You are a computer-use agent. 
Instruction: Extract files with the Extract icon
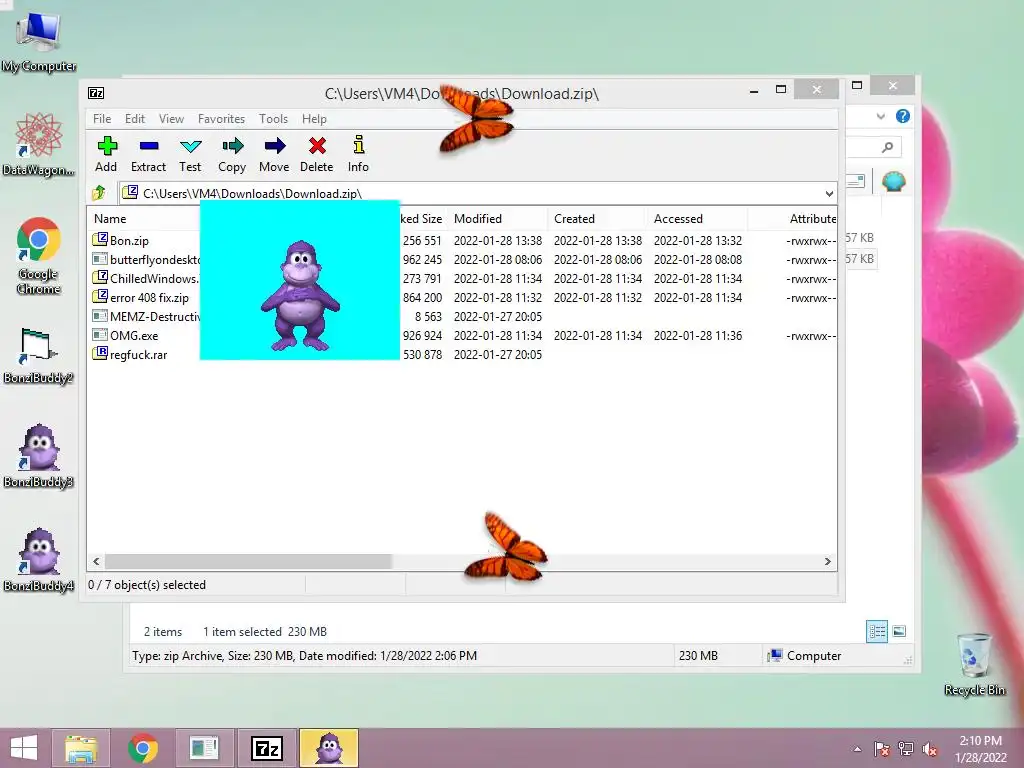coord(148,154)
